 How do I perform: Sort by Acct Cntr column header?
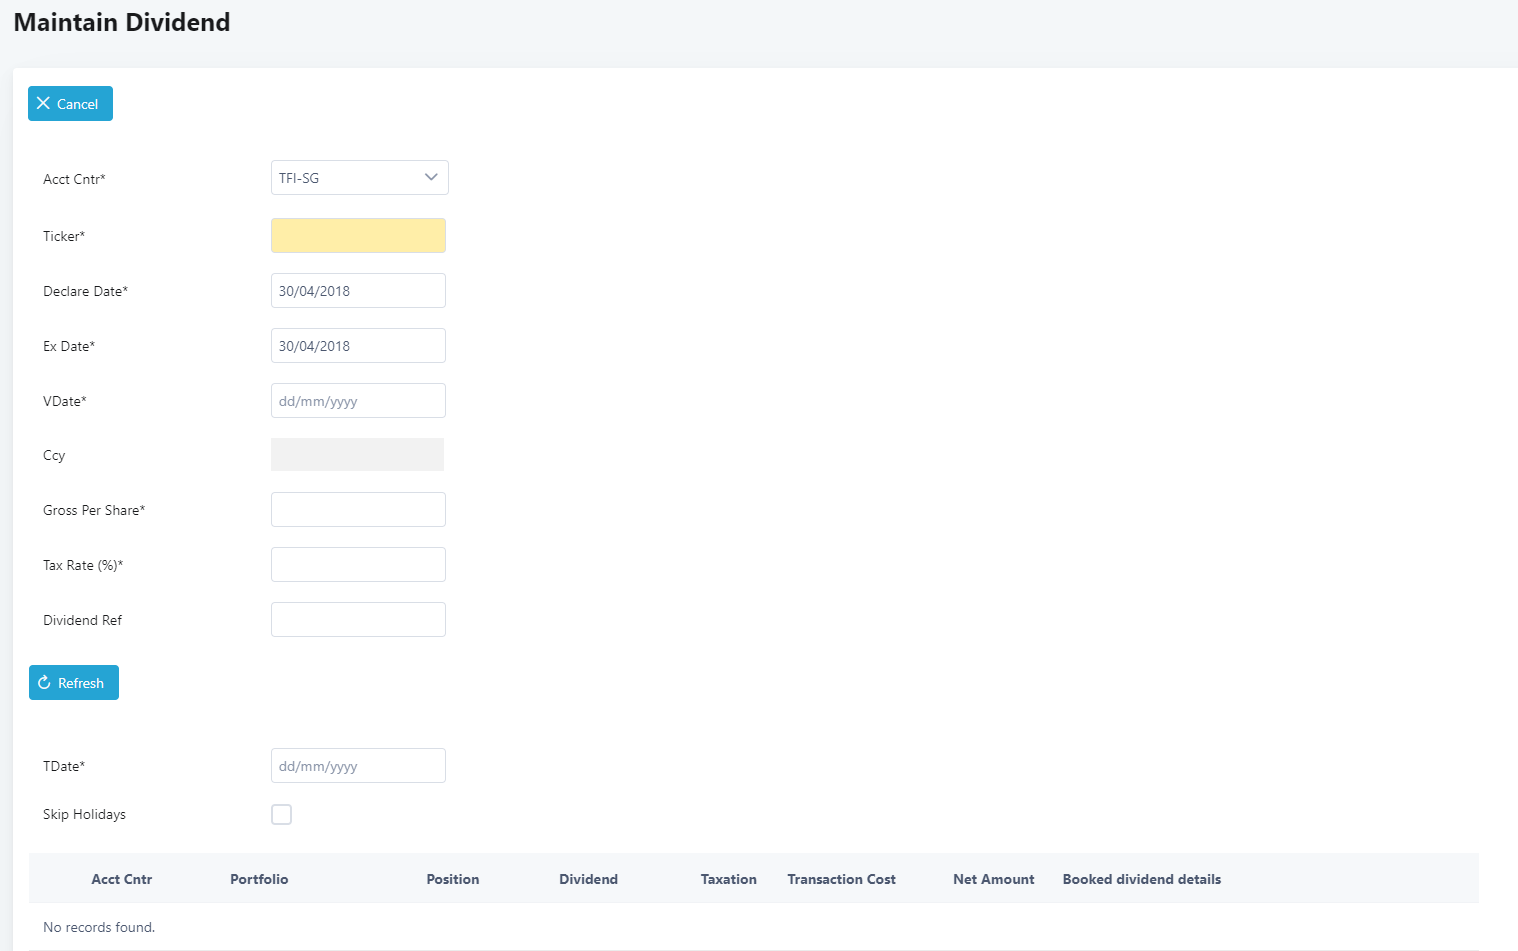122,879
